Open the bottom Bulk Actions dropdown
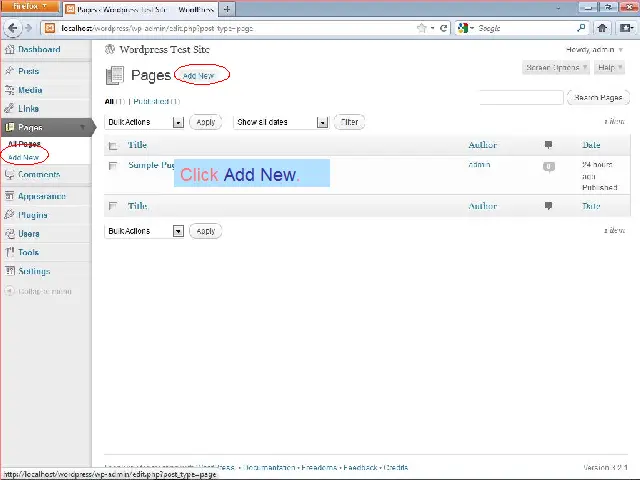Image resolution: width=640 pixels, height=480 pixels. pyautogui.click(x=144, y=231)
